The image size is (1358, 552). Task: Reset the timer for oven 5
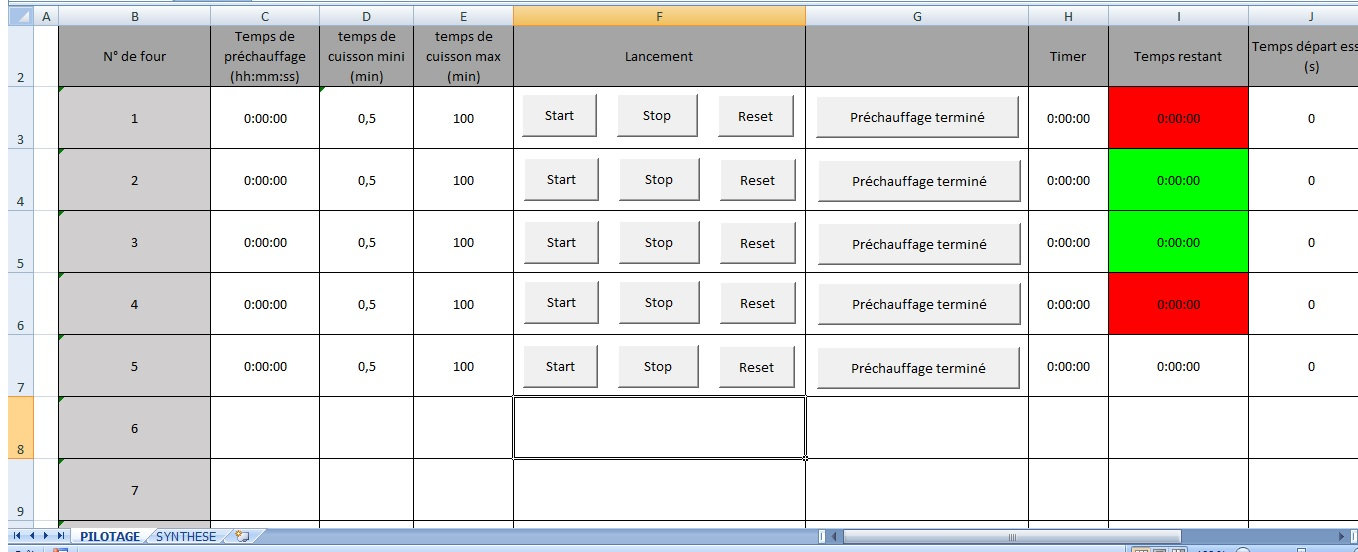pyautogui.click(x=756, y=368)
